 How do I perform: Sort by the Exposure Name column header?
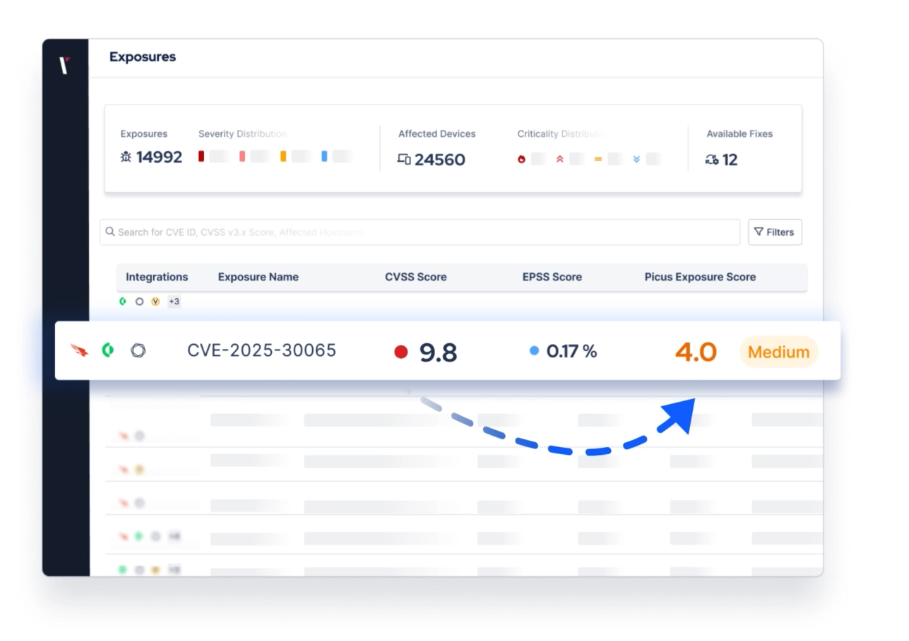tap(258, 277)
